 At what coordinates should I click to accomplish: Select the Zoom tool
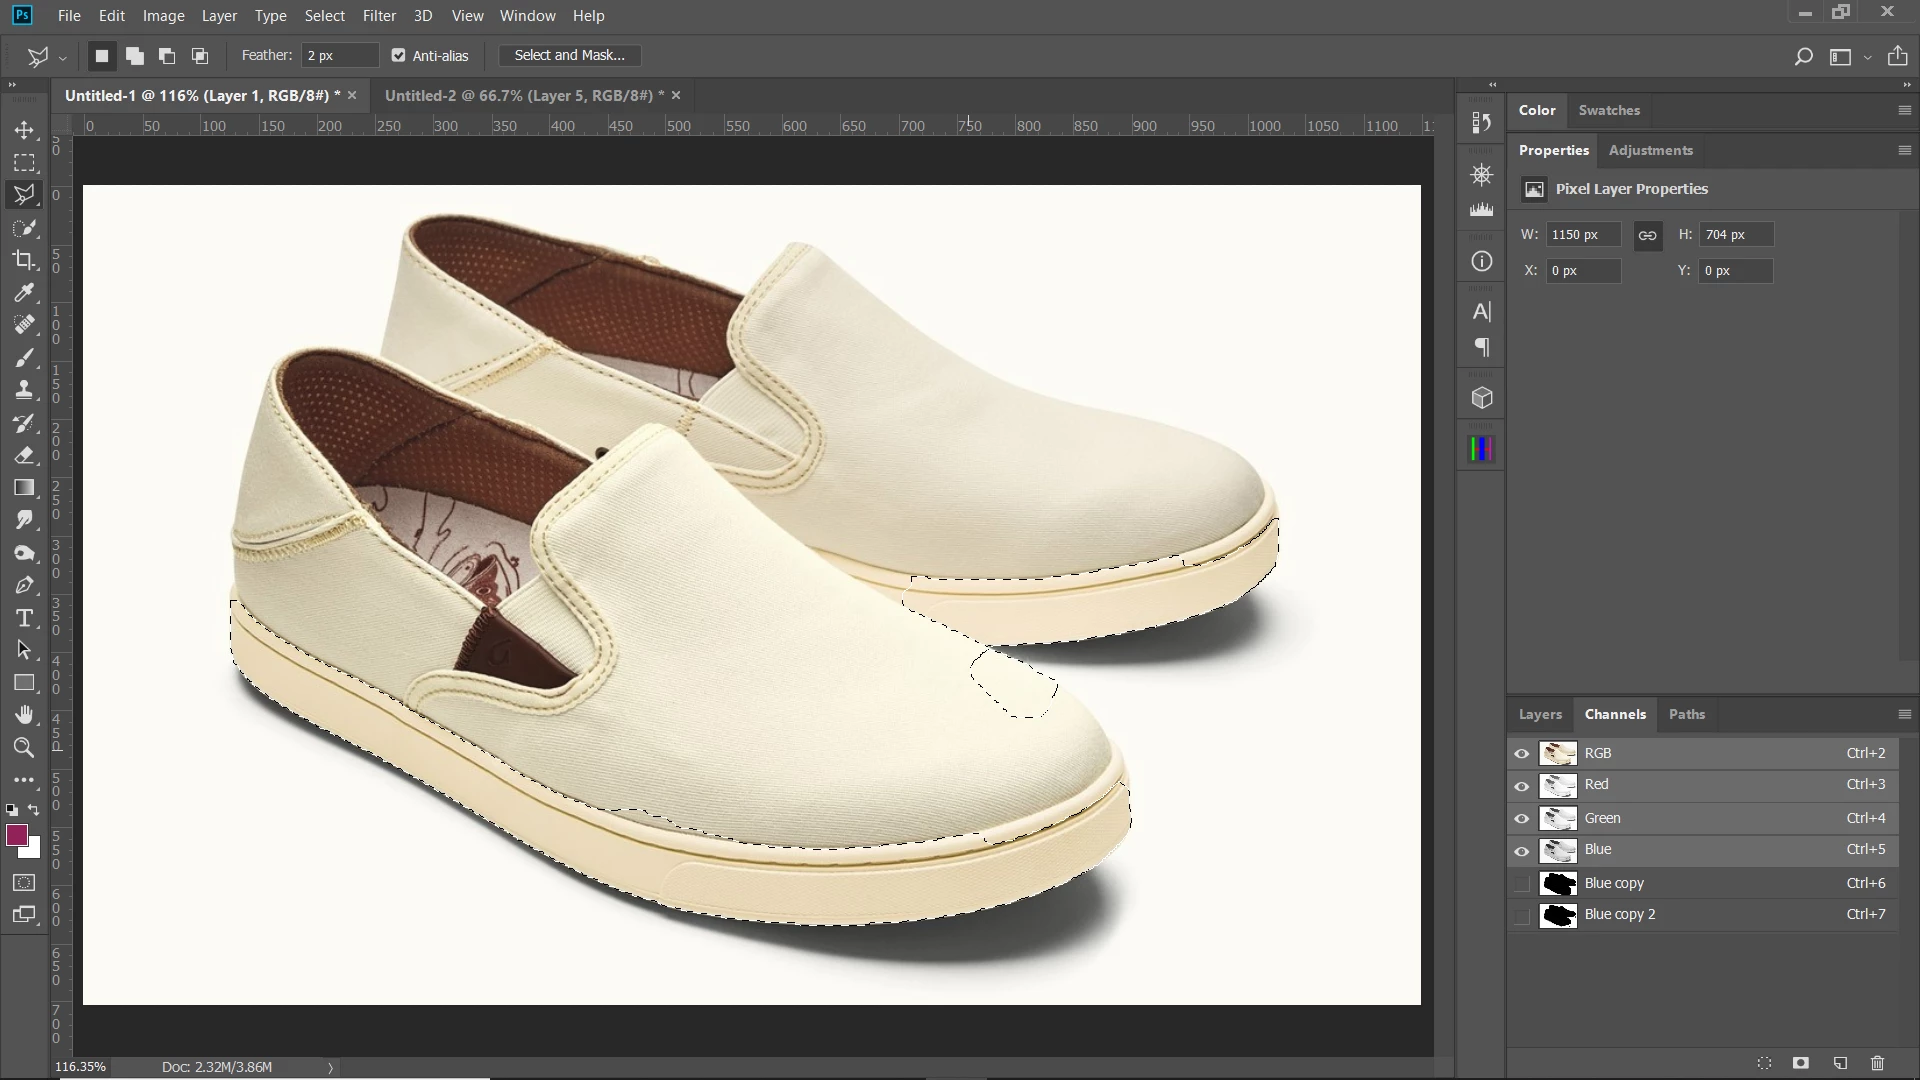(x=24, y=747)
